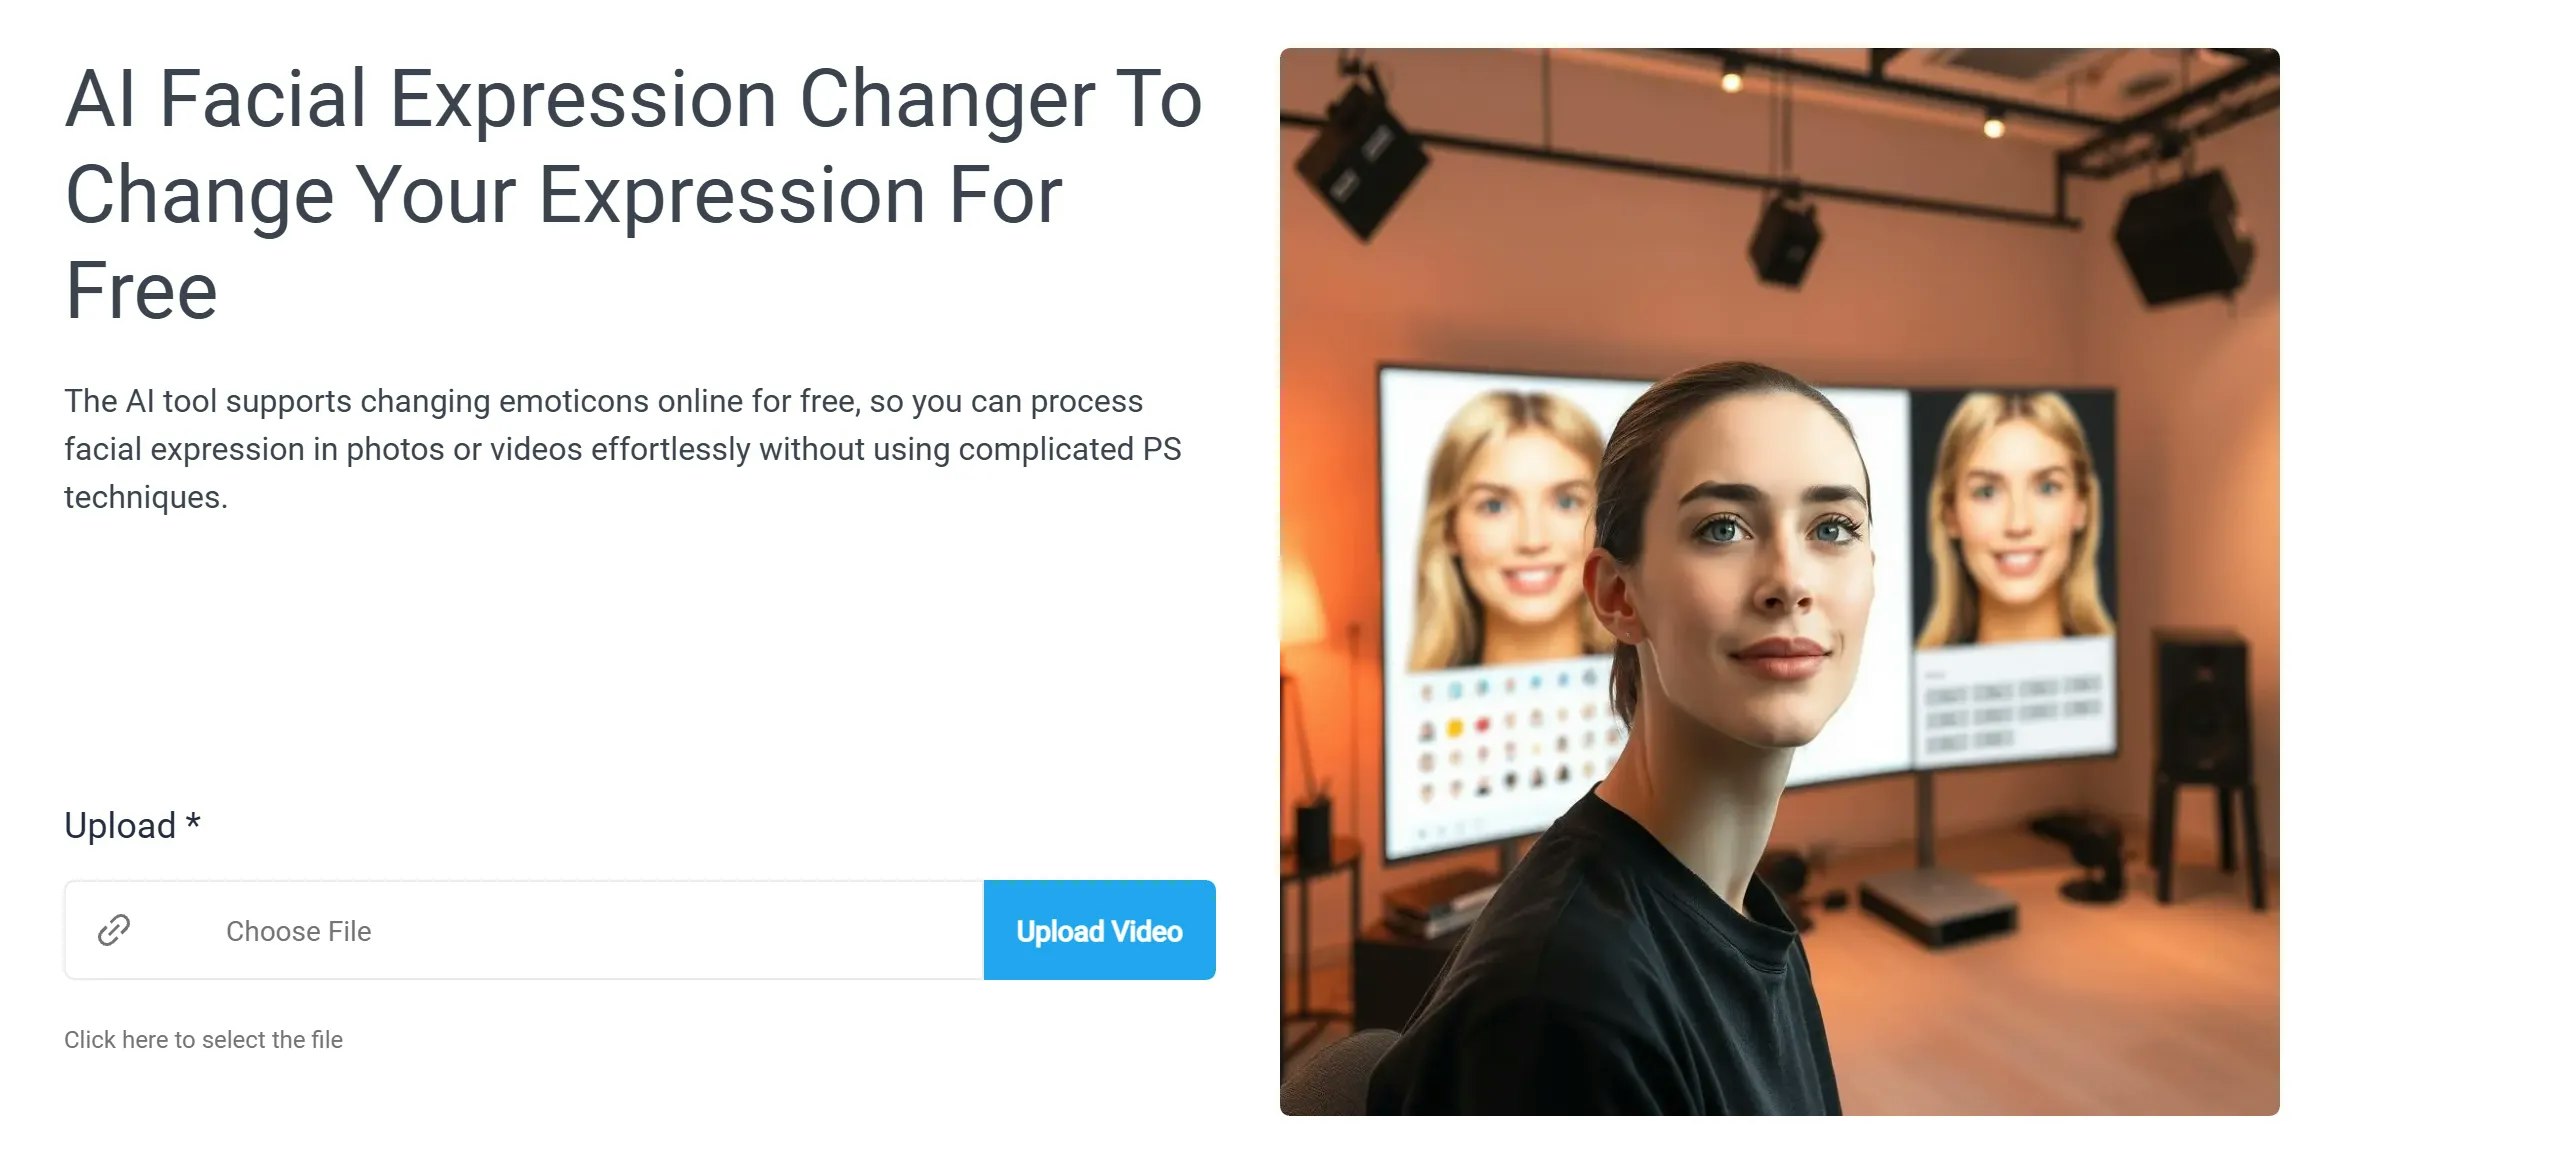
Task: Click the chain link icon in upload field
Action: pyautogui.click(x=114, y=930)
